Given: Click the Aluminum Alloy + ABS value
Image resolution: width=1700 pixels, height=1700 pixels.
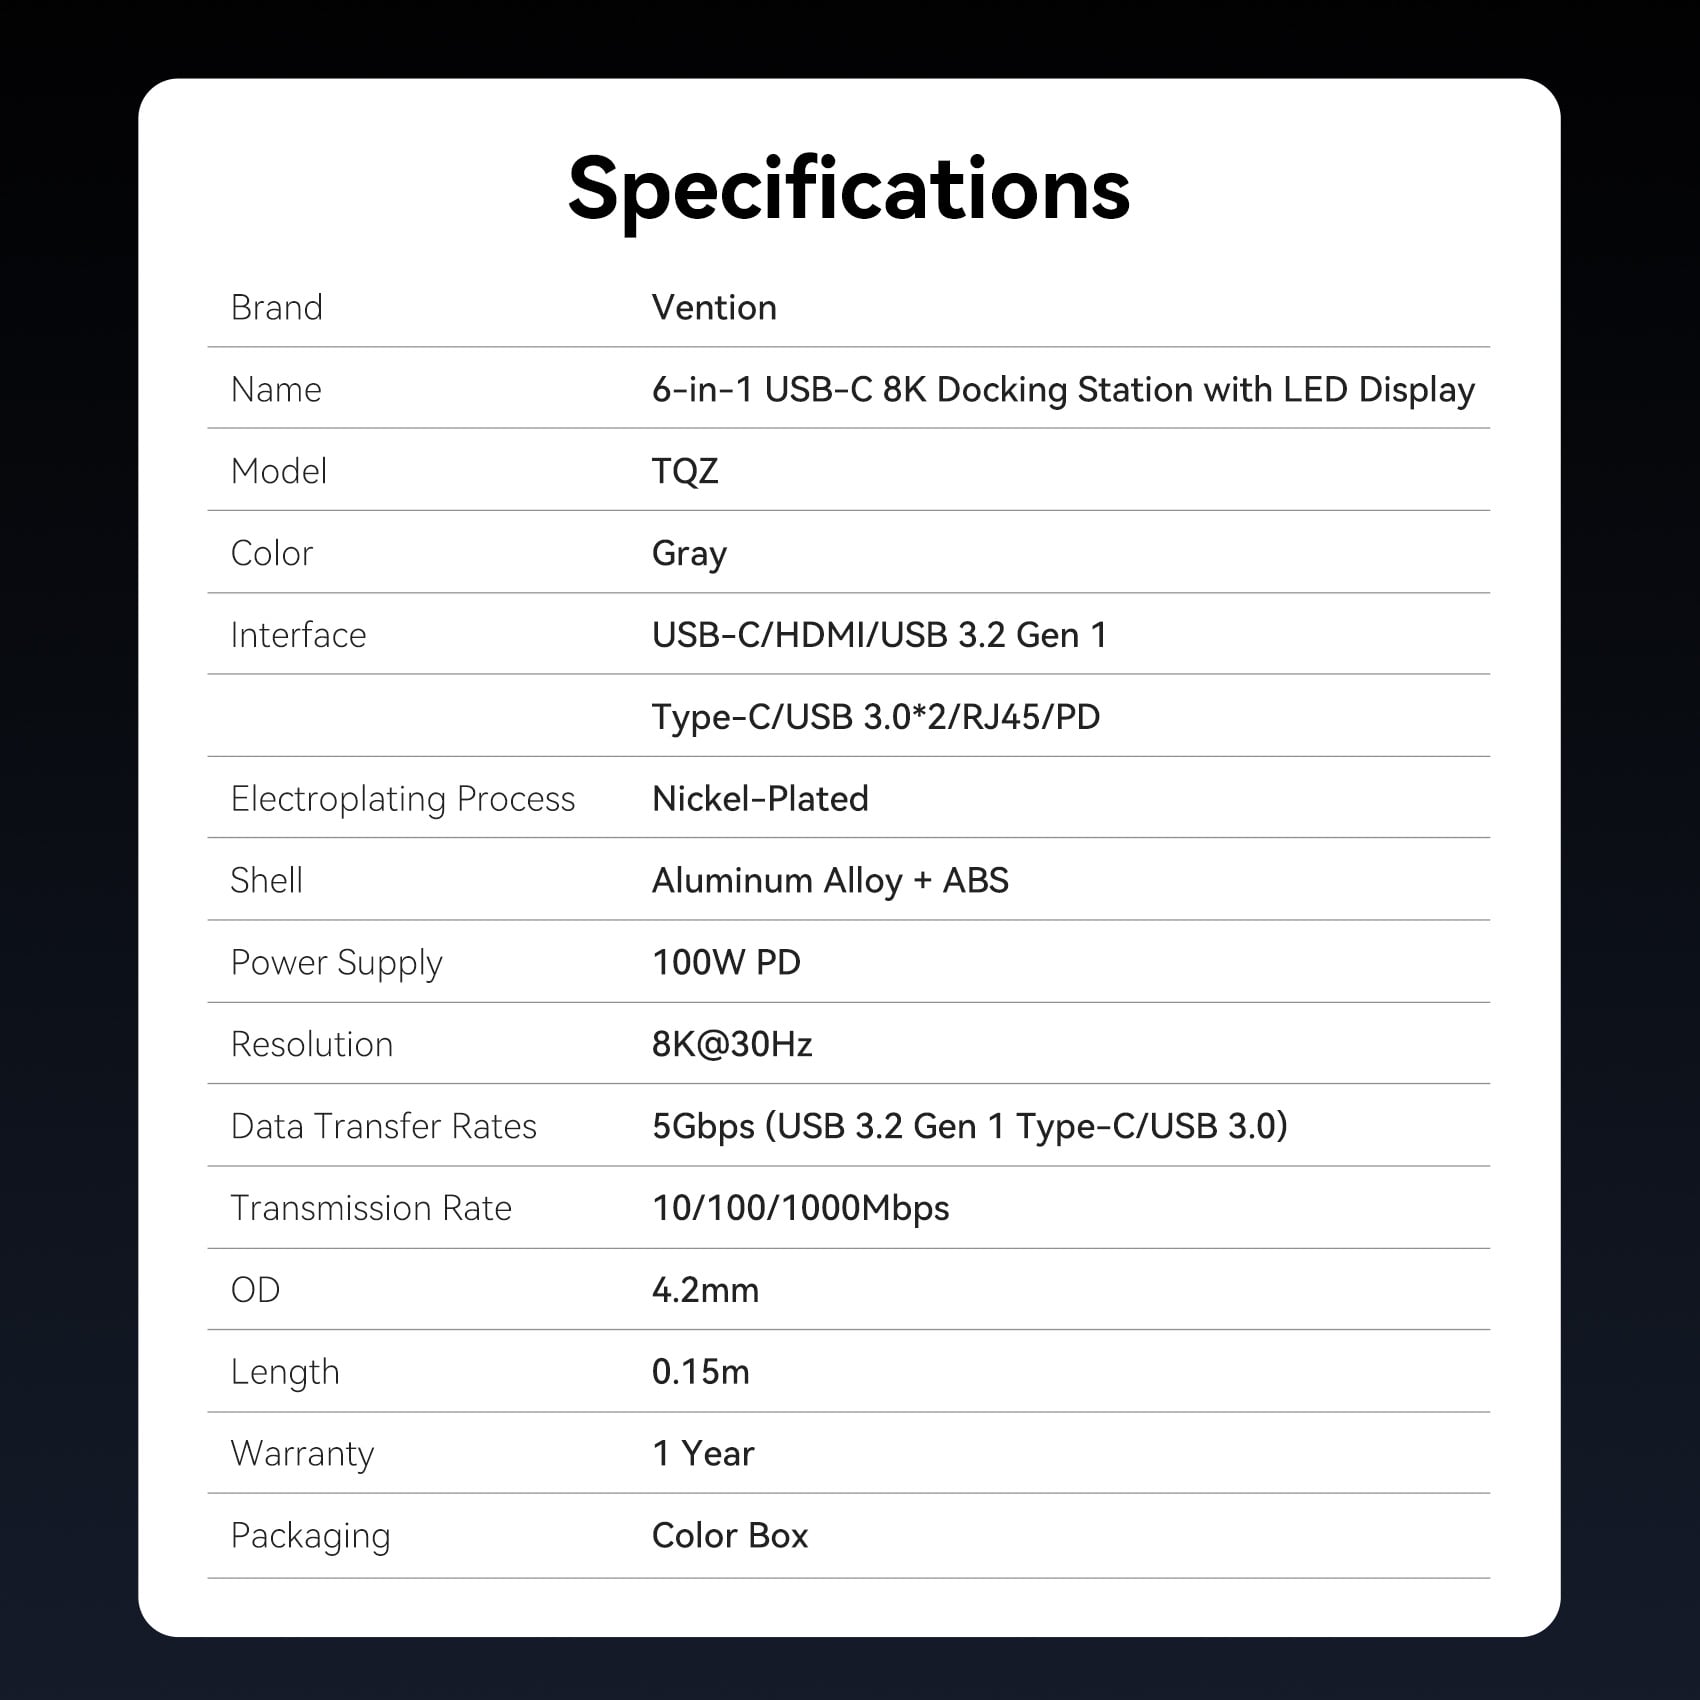Looking at the screenshot, I should coord(830,881).
